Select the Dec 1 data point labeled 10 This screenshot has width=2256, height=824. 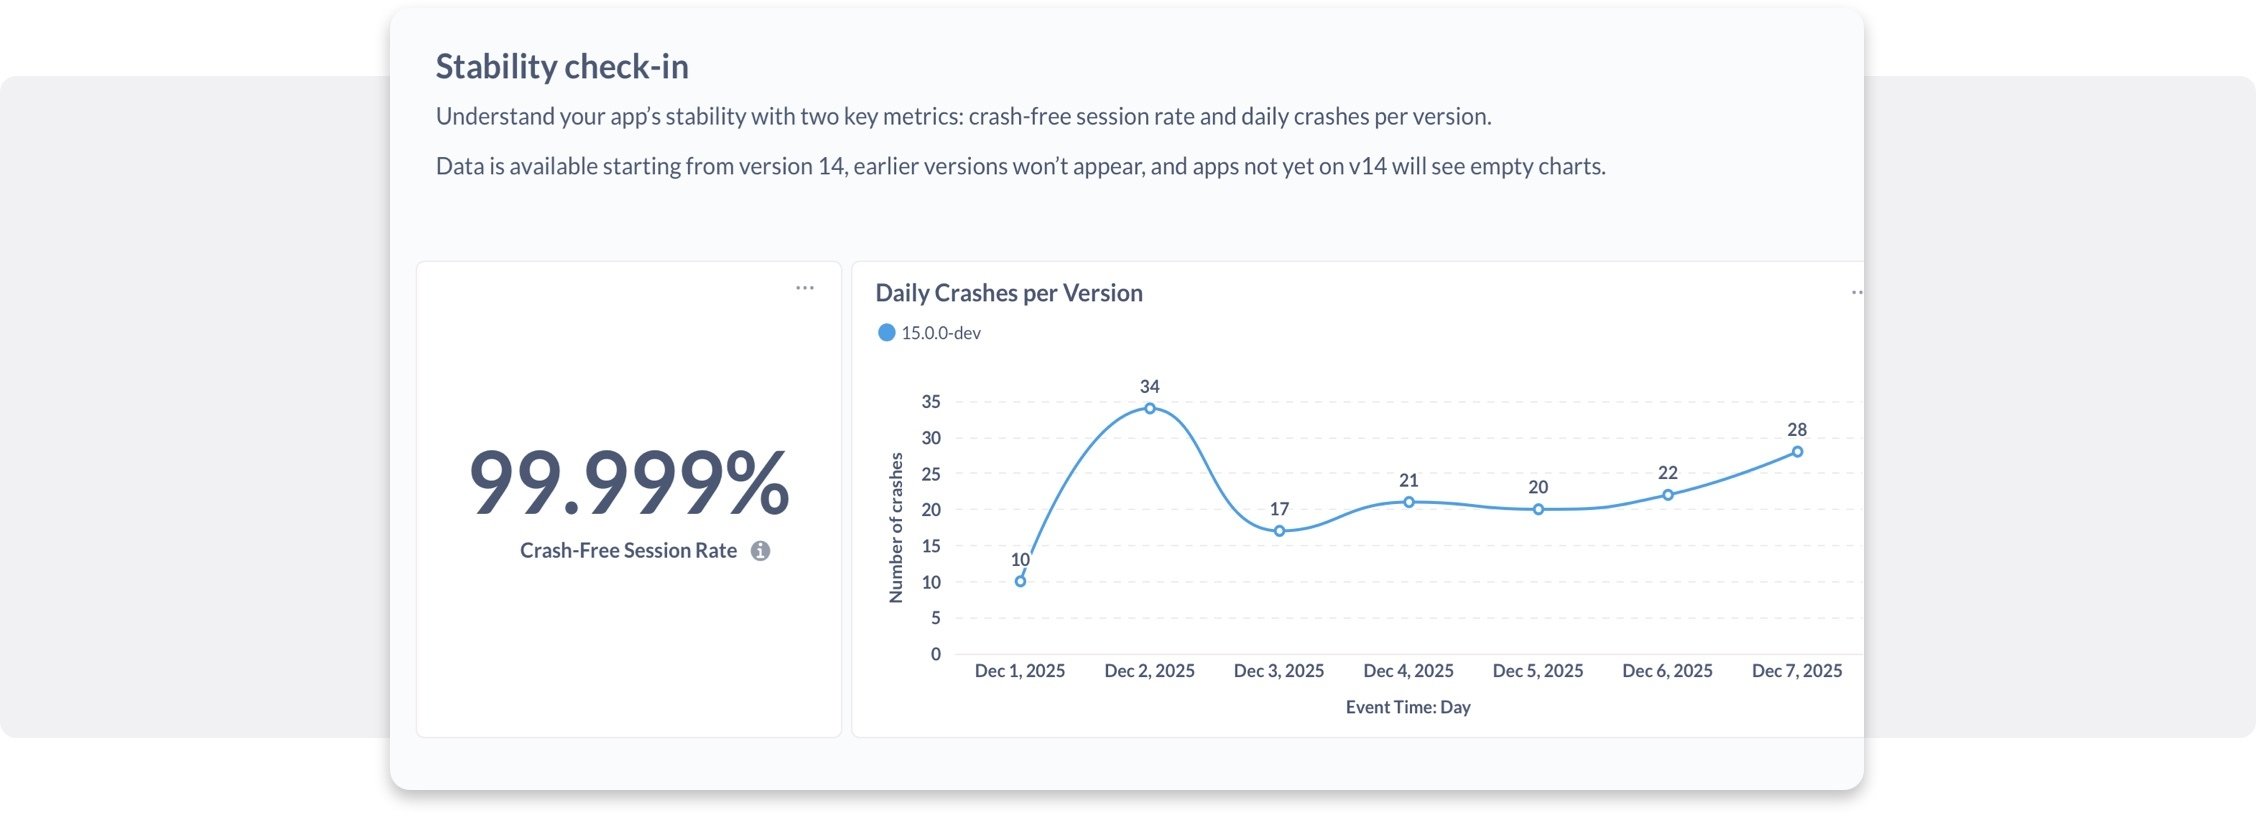1020,581
